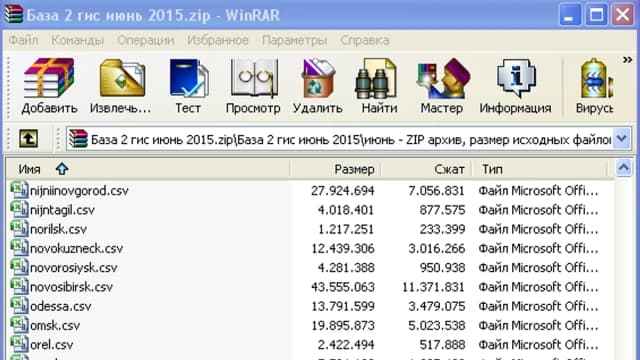Click the archive icon in address bar
Image resolution: width=640 pixels, height=360 pixels.
[x=78, y=139]
